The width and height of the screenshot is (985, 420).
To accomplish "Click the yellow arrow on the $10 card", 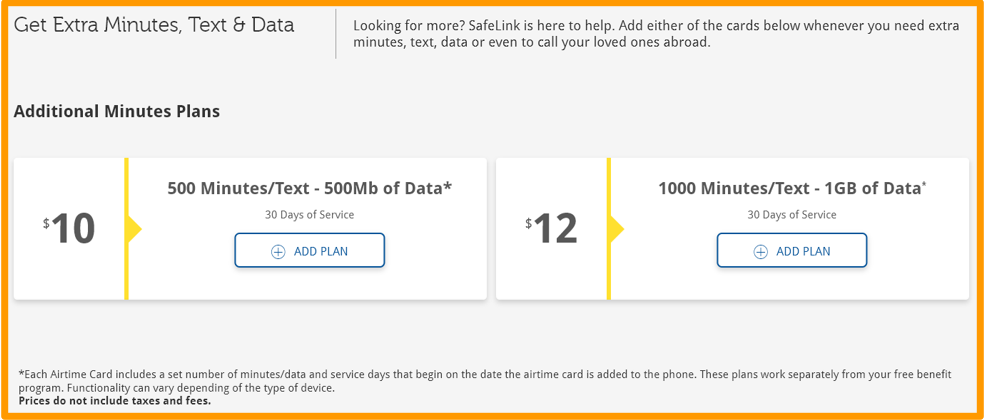I will click(x=134, y=229).
